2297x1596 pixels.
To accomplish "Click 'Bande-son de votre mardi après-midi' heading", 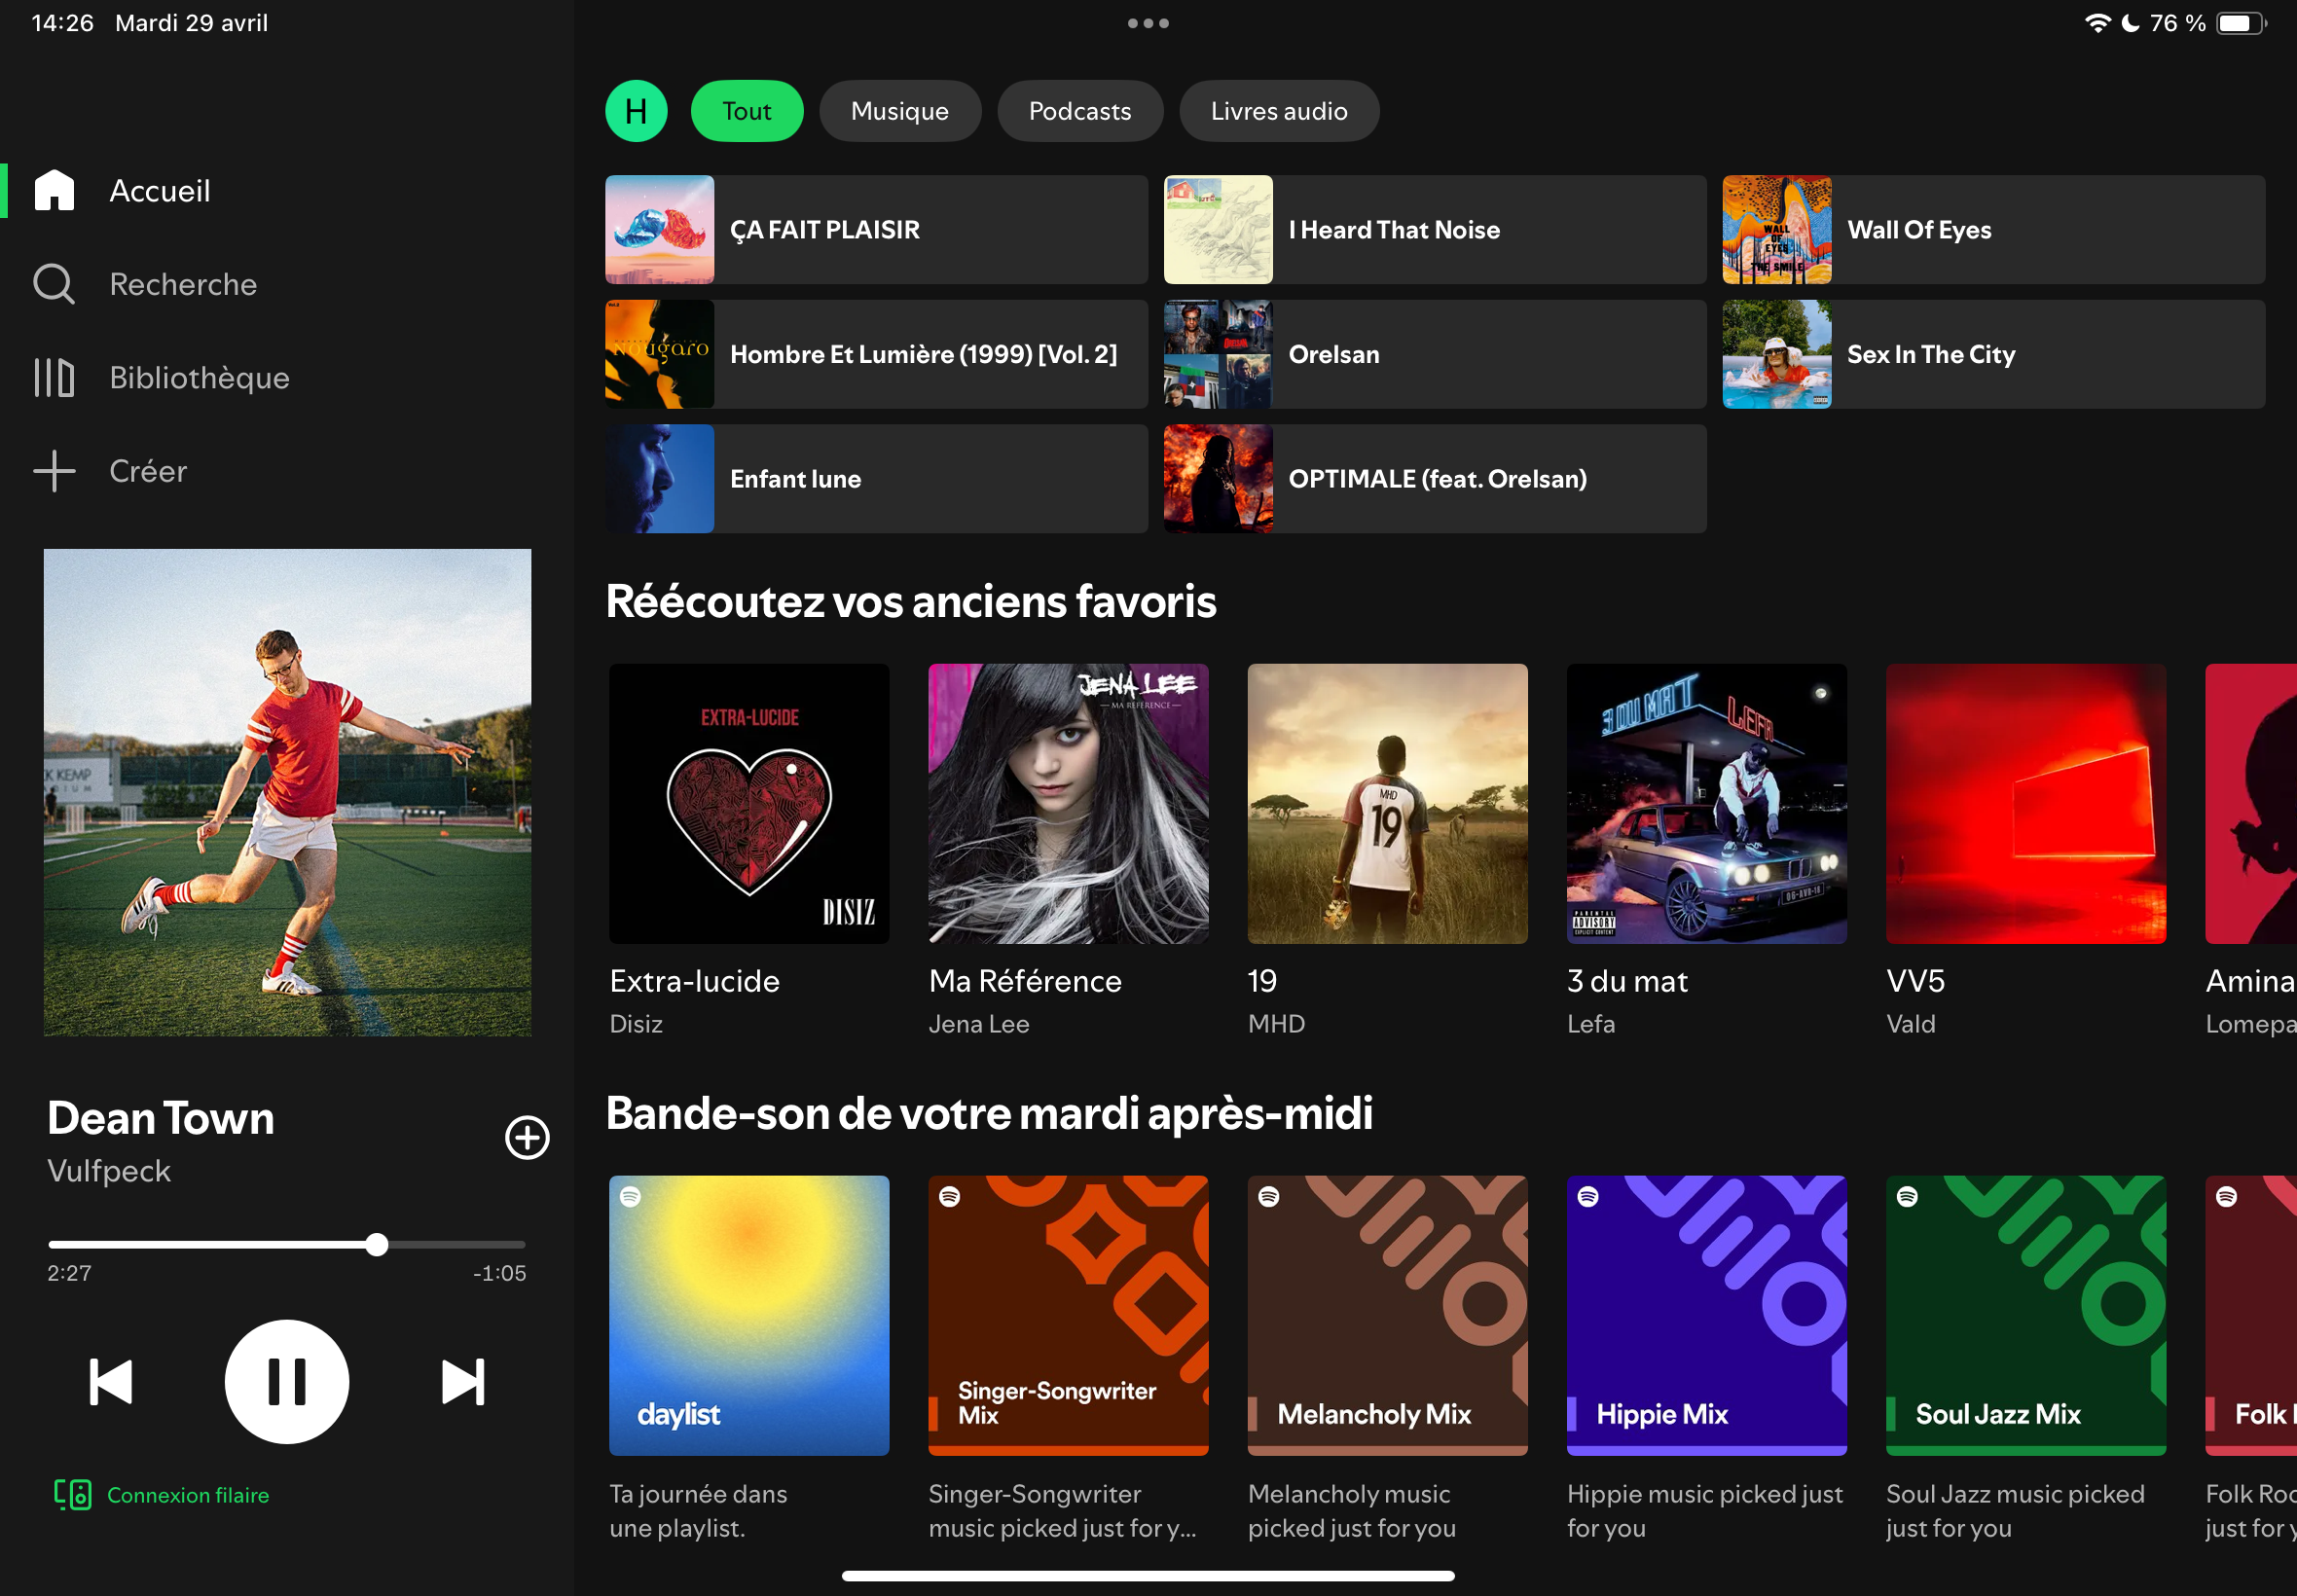I will [x=989, y=1114].
